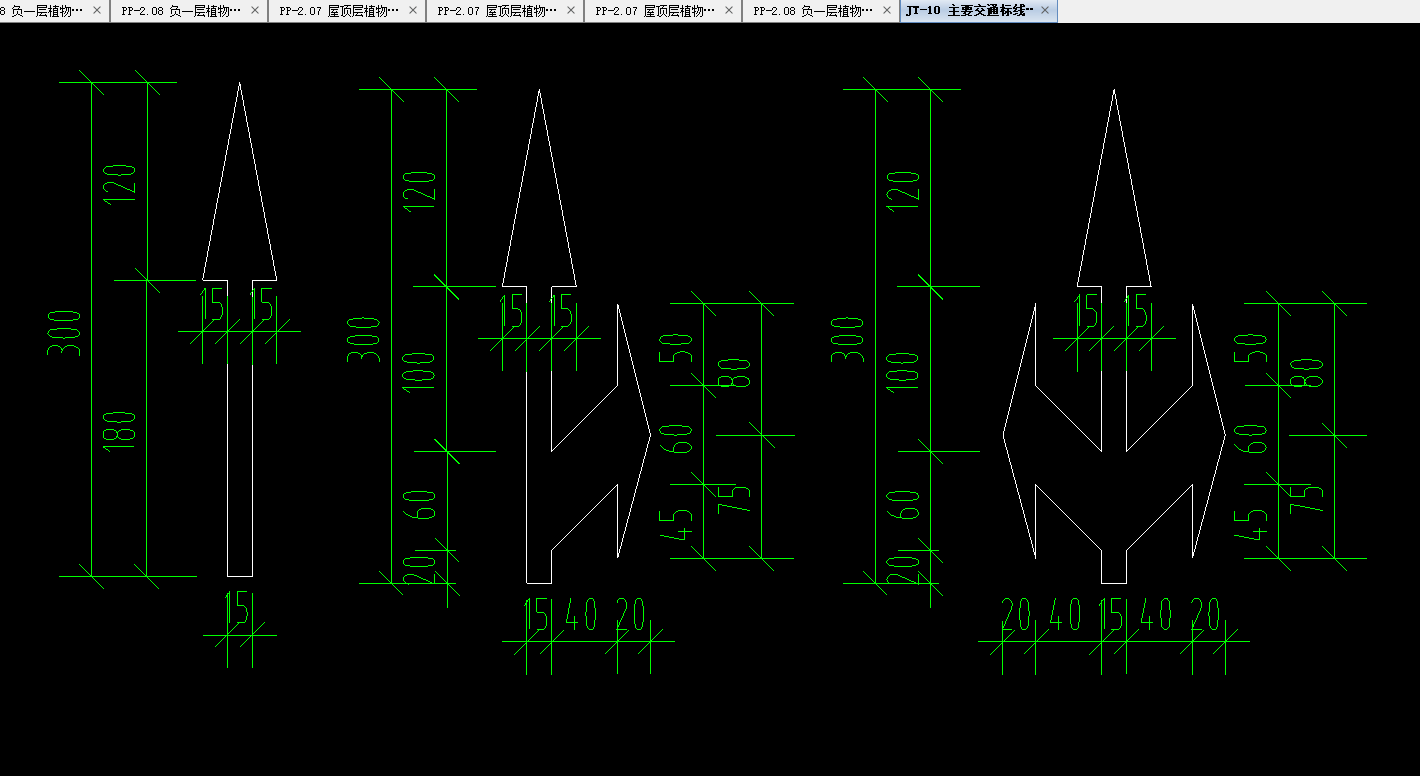
Task: Select the 80 dimension right of the right-turn arrow
Action: coord(735,373)
